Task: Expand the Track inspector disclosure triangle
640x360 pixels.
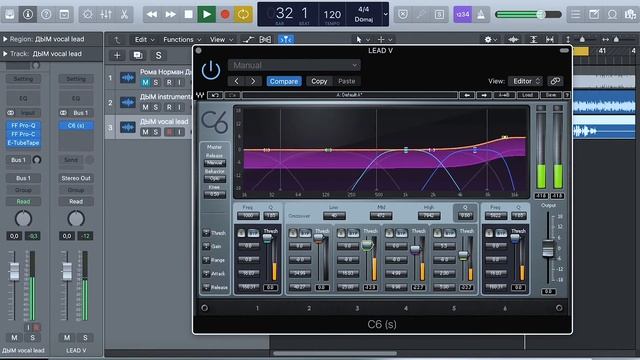Action: pyautogui.click(x=5, y=53)
